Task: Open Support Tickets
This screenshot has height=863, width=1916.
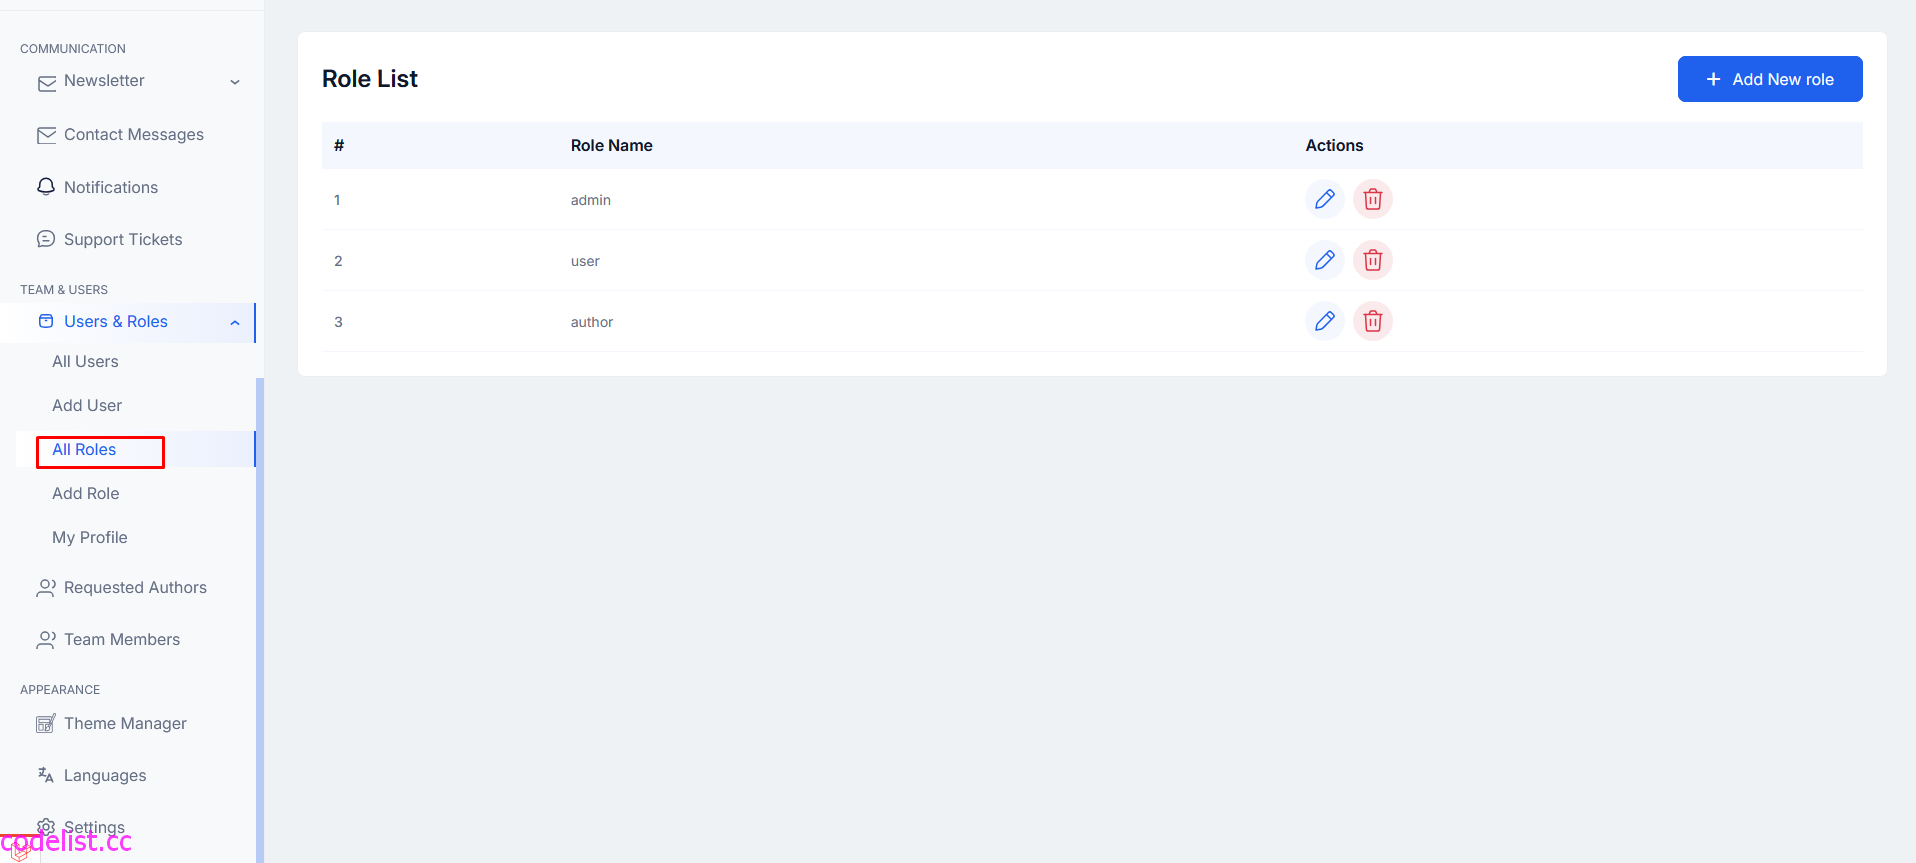Action: click(123, 239)
